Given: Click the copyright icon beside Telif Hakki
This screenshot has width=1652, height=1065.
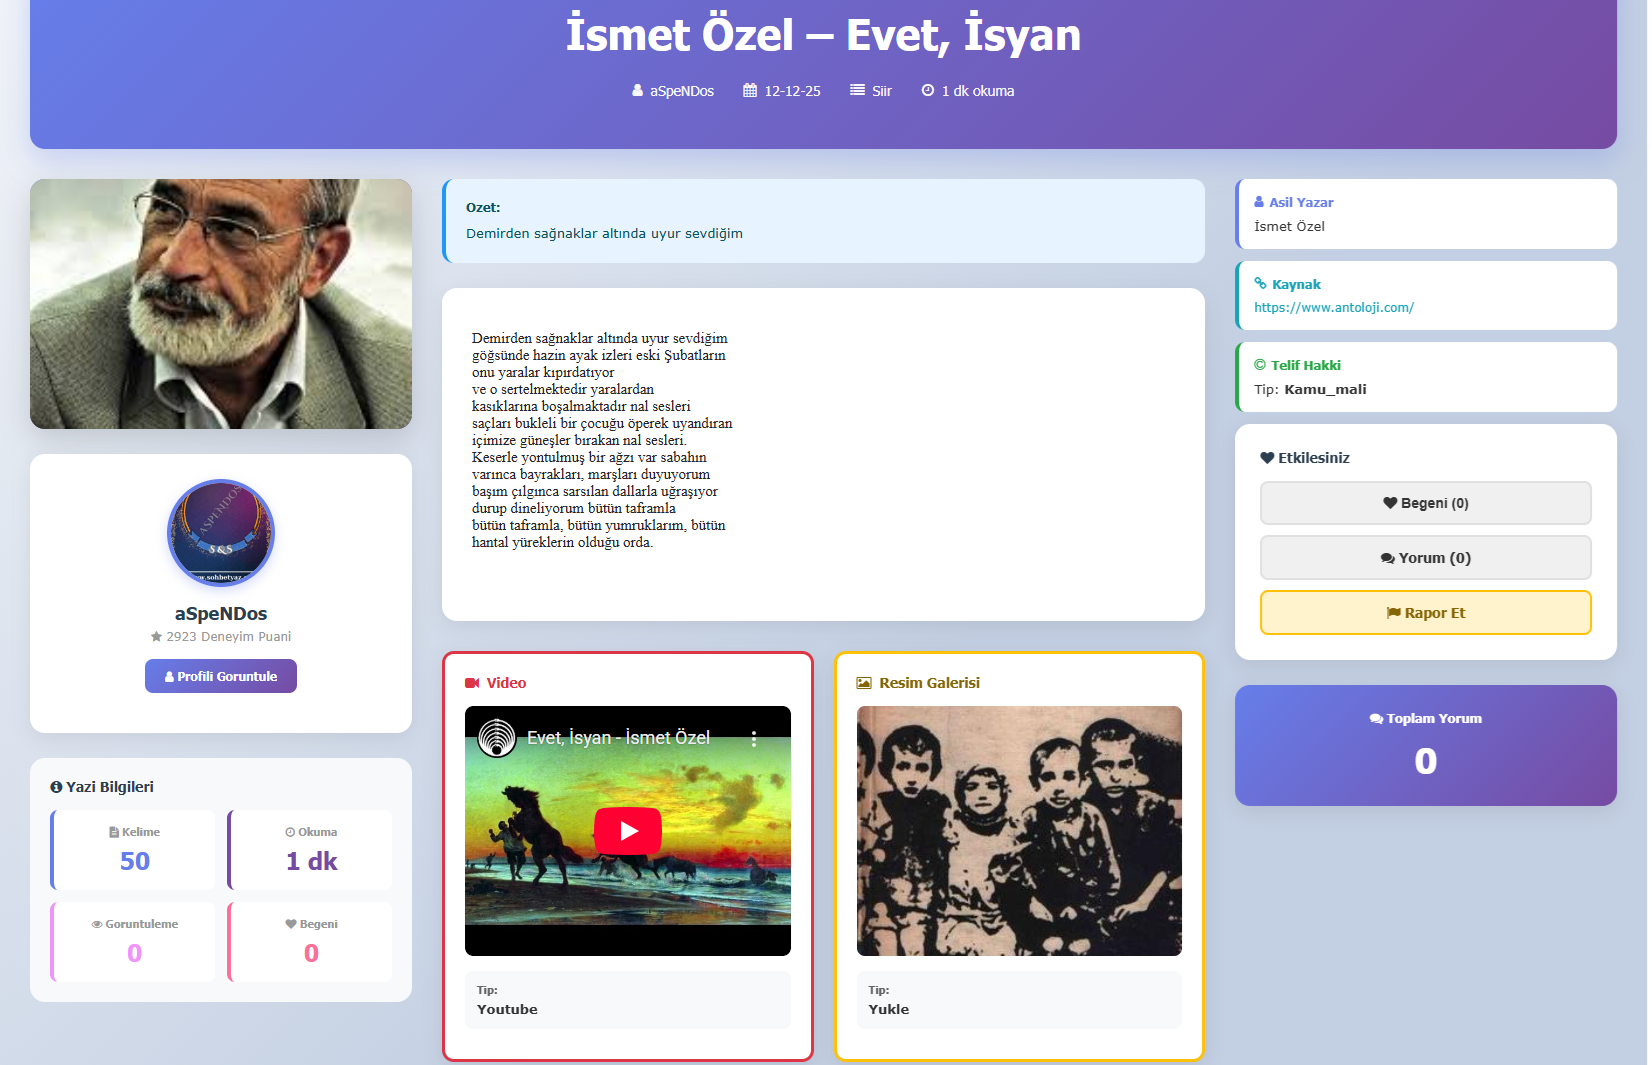Looking at the screenshot, I should pyautogui.click(x=1260, y=365).
